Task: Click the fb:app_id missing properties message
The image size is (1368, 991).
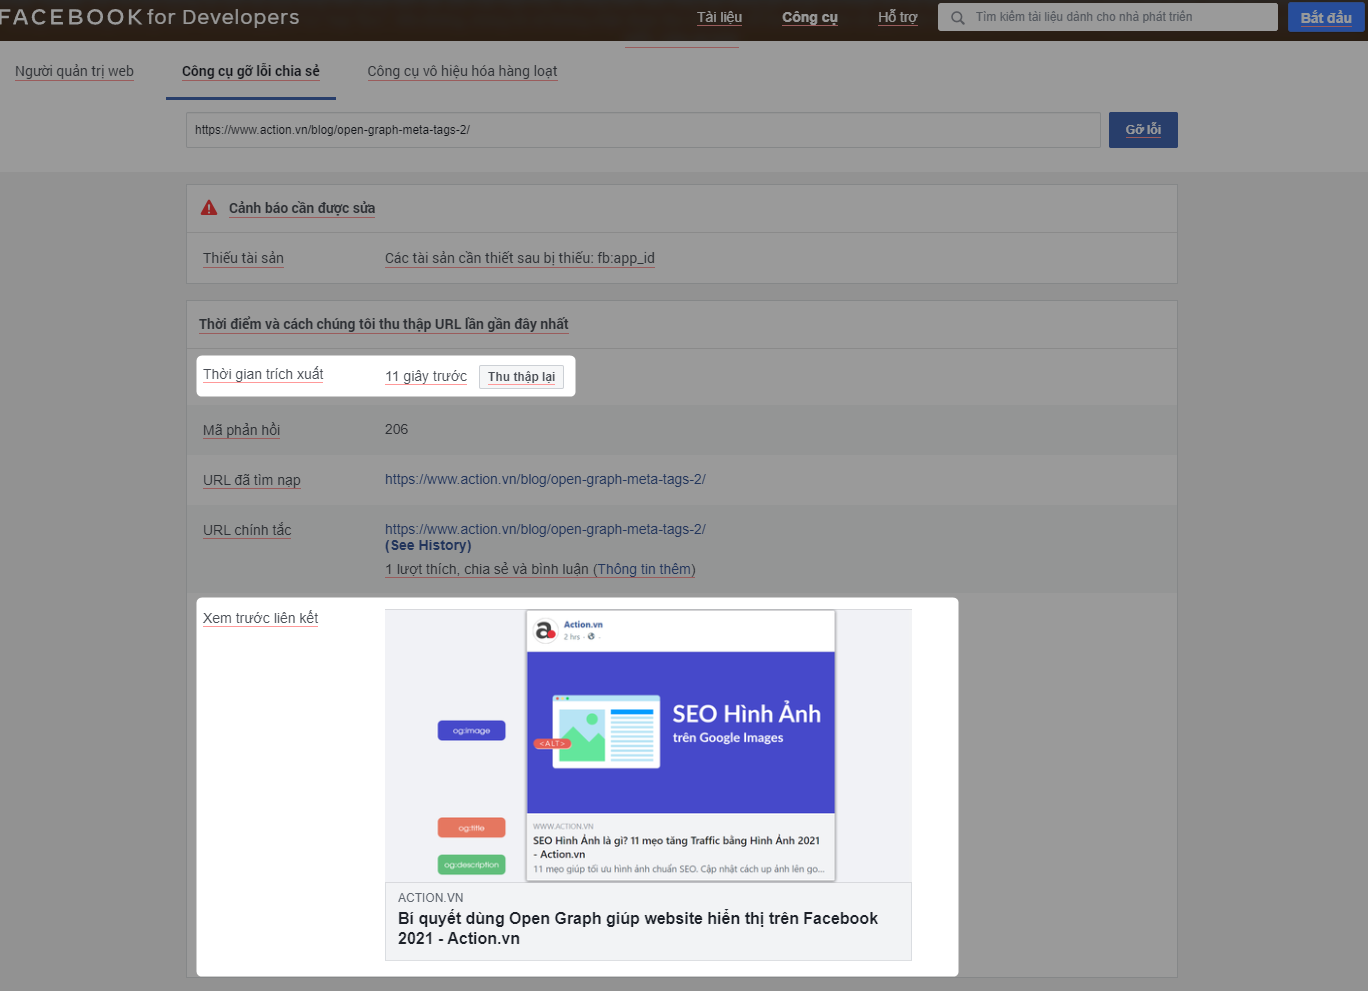Action: (x=520, y=258)
